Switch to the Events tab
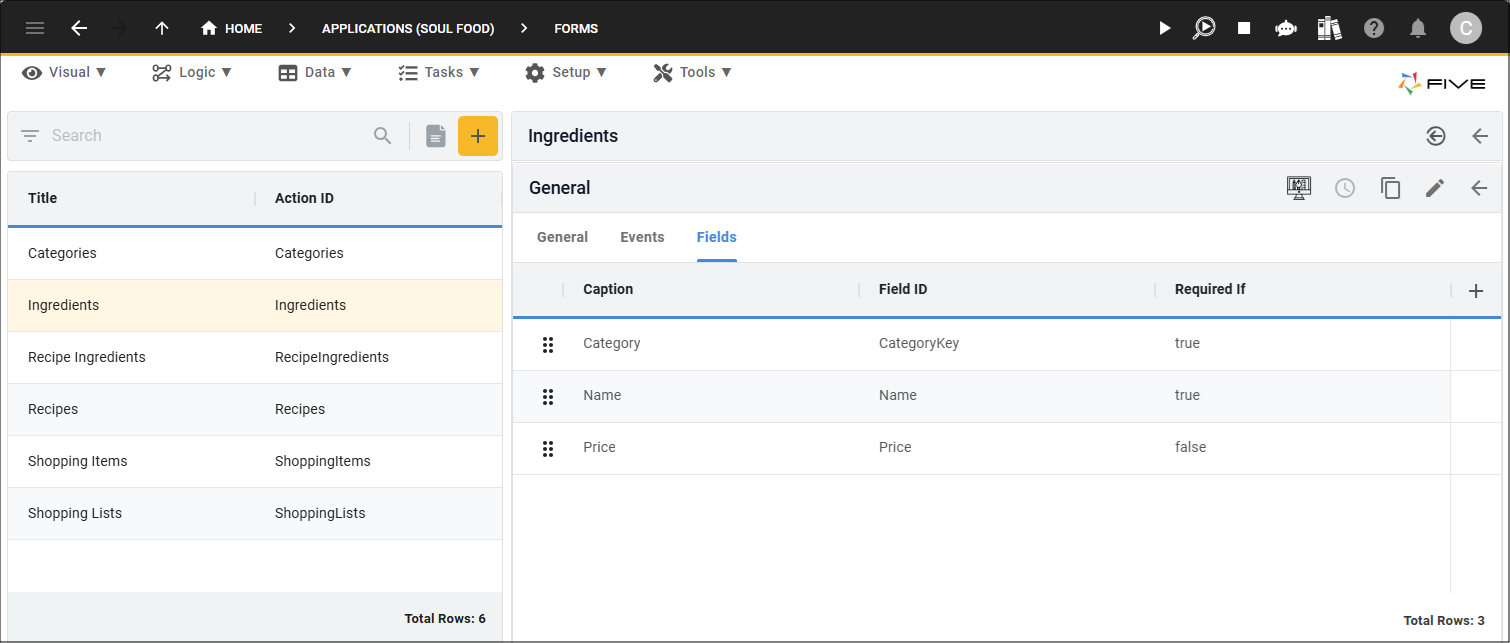1510x643 pixels. [642, 237]
